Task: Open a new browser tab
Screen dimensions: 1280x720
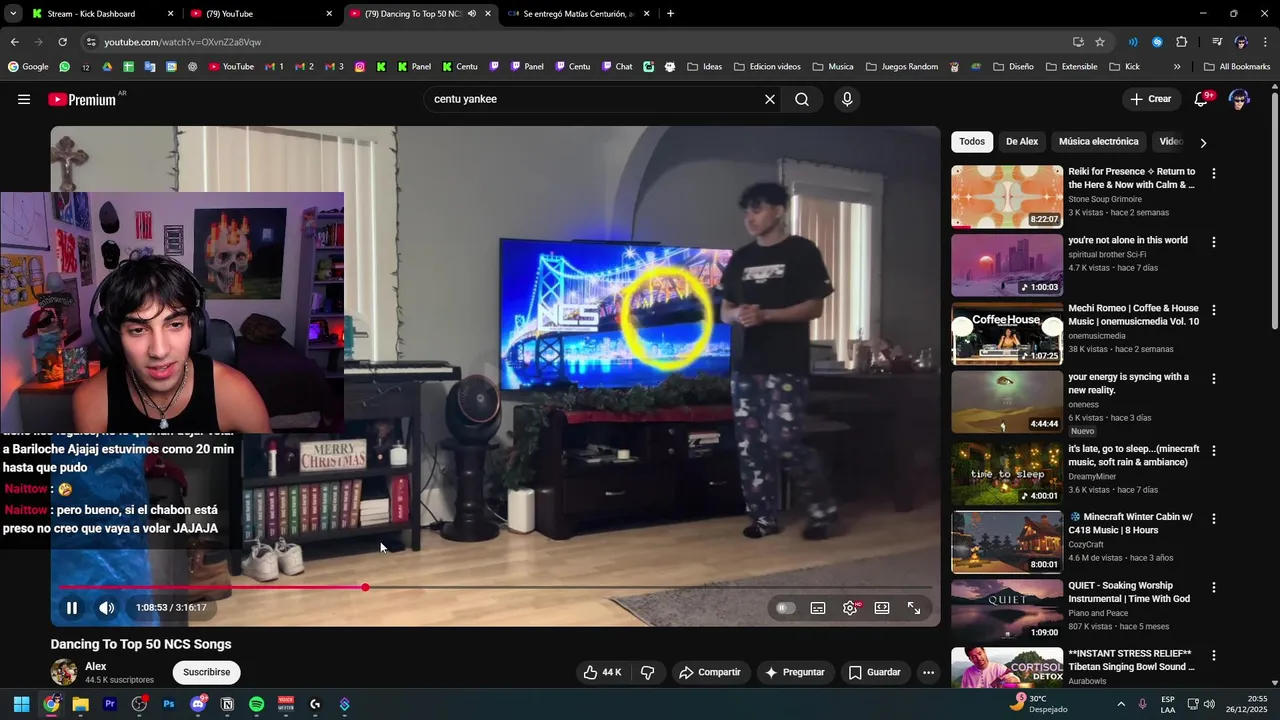Action: [670, 14]
